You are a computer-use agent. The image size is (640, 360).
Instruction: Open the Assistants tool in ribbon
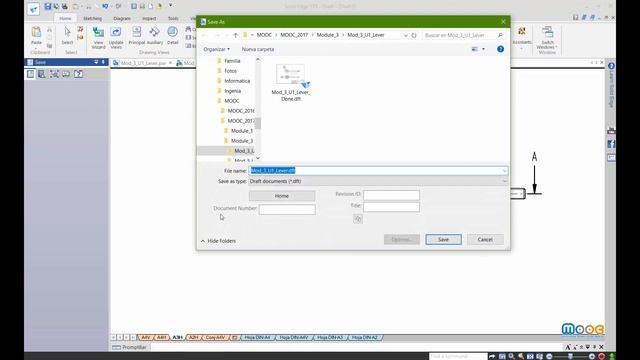(x=522, y=36)
